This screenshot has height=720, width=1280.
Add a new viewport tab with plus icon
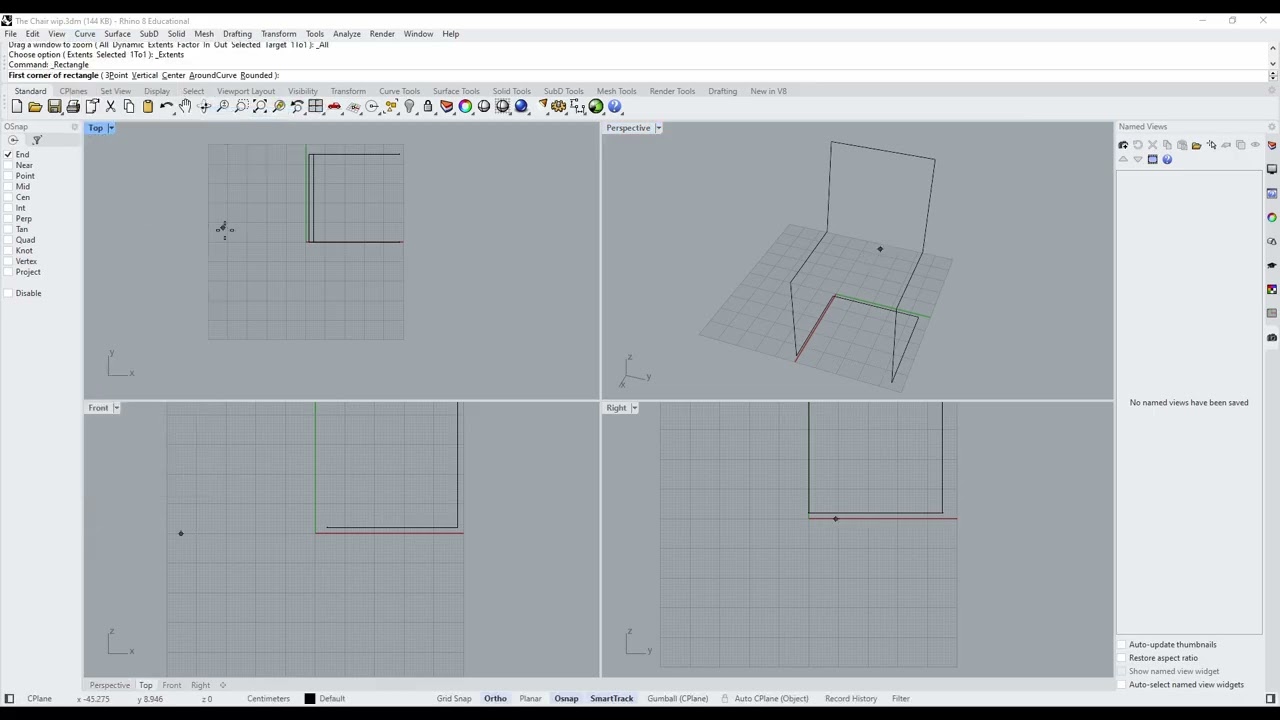click(x=222, y=685)
